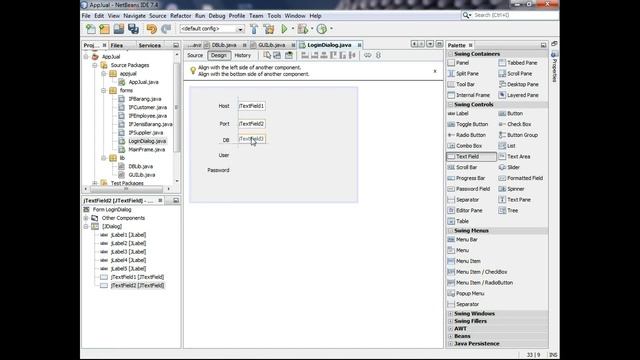
Task: Click the Debug Project toolbar icon
Action: (x=302, y=29)
